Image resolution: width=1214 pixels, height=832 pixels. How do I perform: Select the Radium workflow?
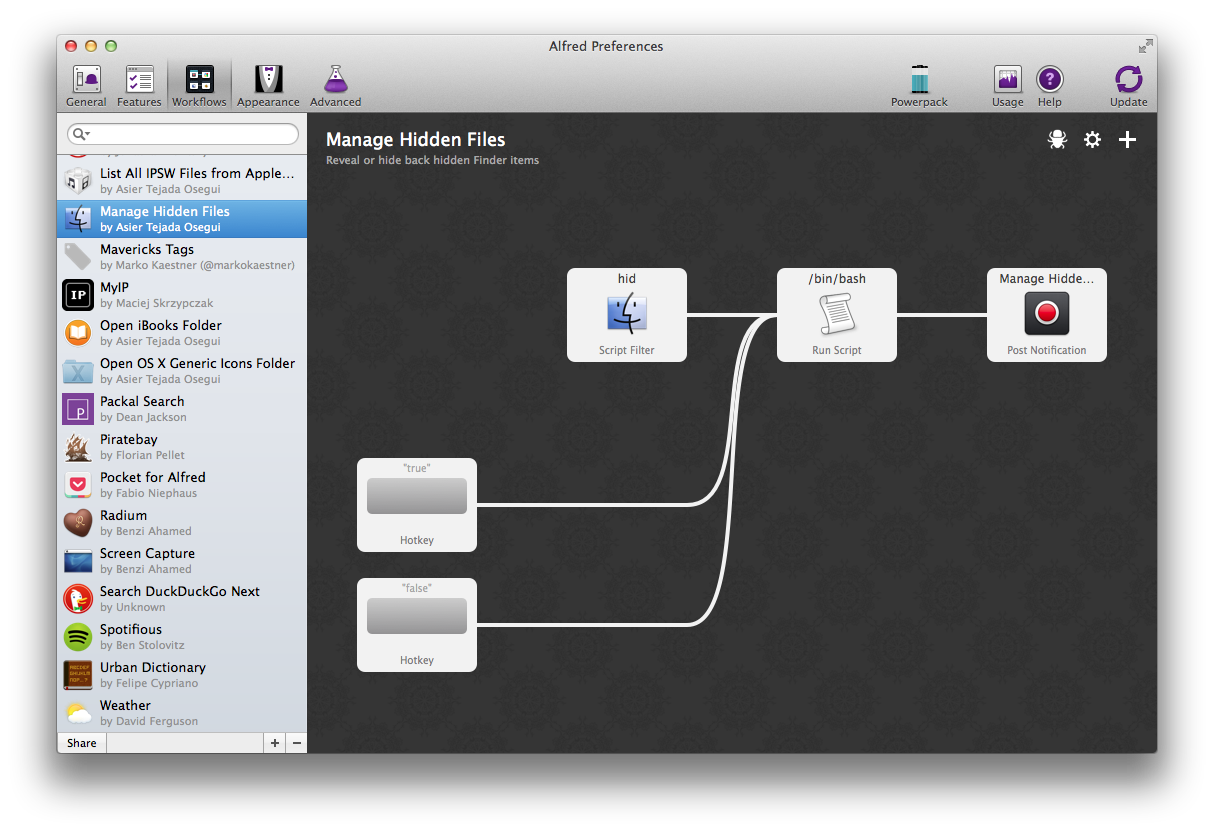[x=182, y=523]
